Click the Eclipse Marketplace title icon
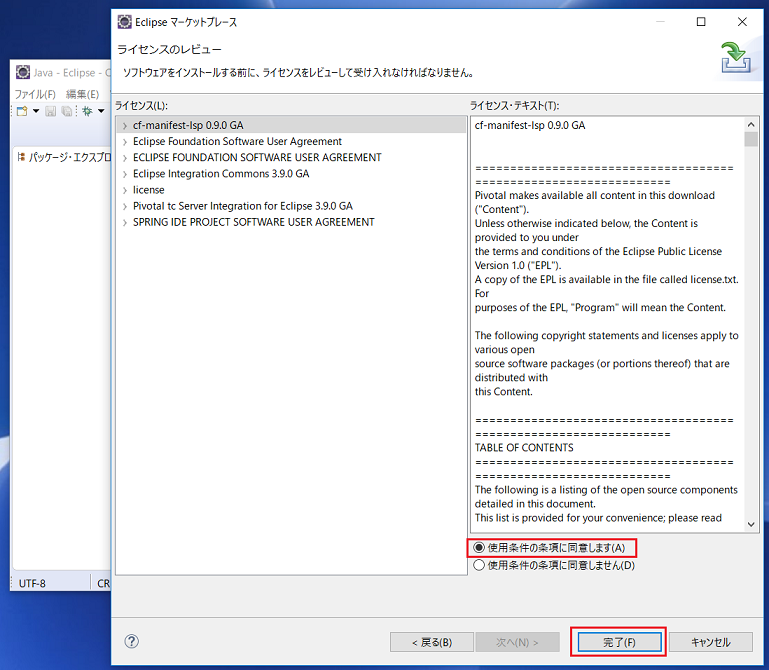The height and width of the screenshot is (670, 769). pos(125,22)
